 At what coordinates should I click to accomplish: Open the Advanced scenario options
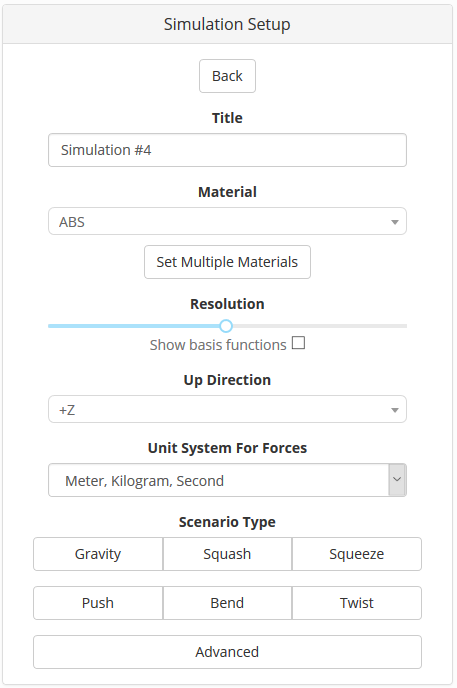[227, 652]
